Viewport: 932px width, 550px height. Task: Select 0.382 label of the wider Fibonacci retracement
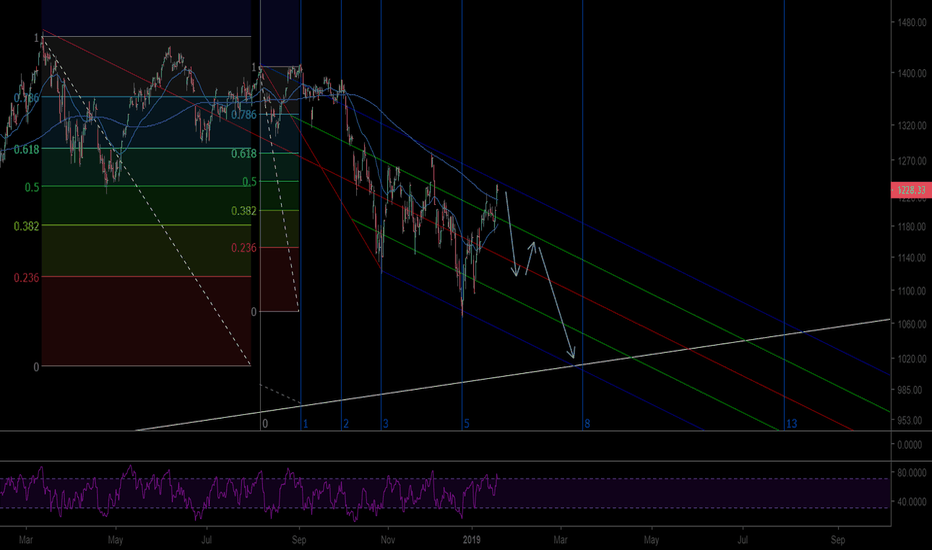[27, 227]
